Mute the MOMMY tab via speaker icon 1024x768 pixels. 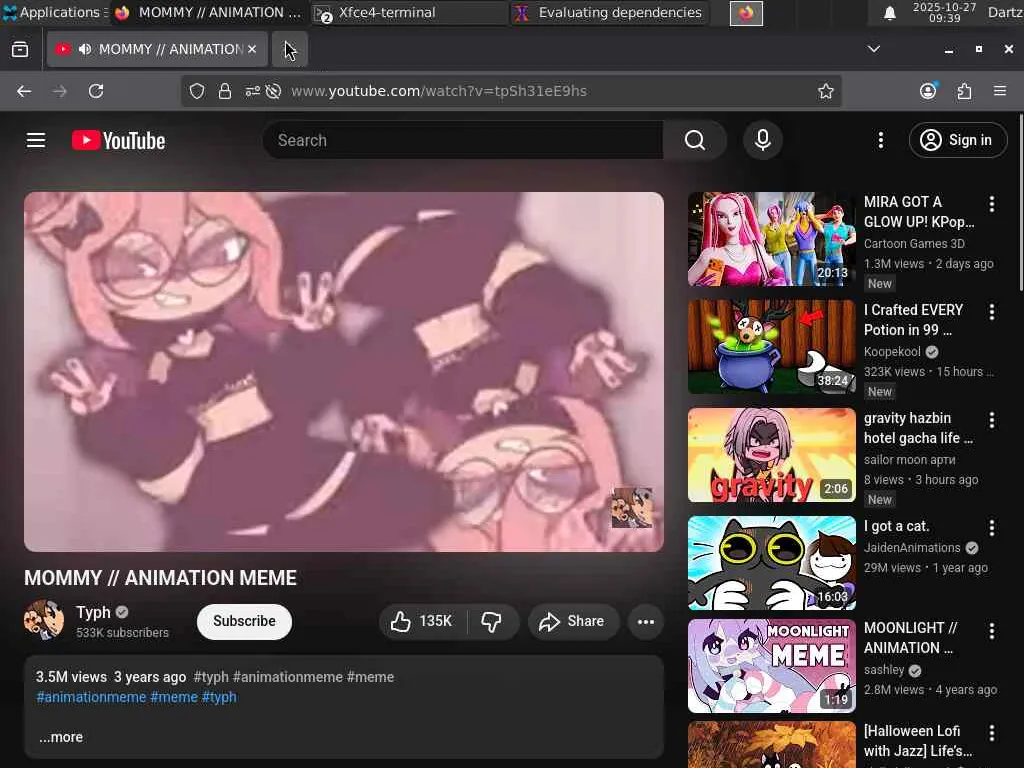pos(85,50)
